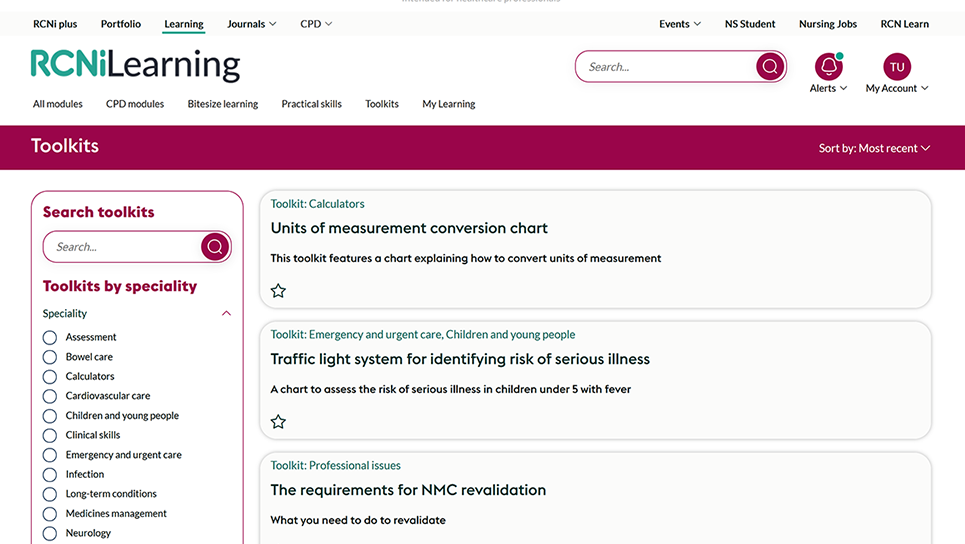This screenshot has height=544, width=965.
Task: Click 'What you need to do to revalidate' text
Action: pos(358,521)
